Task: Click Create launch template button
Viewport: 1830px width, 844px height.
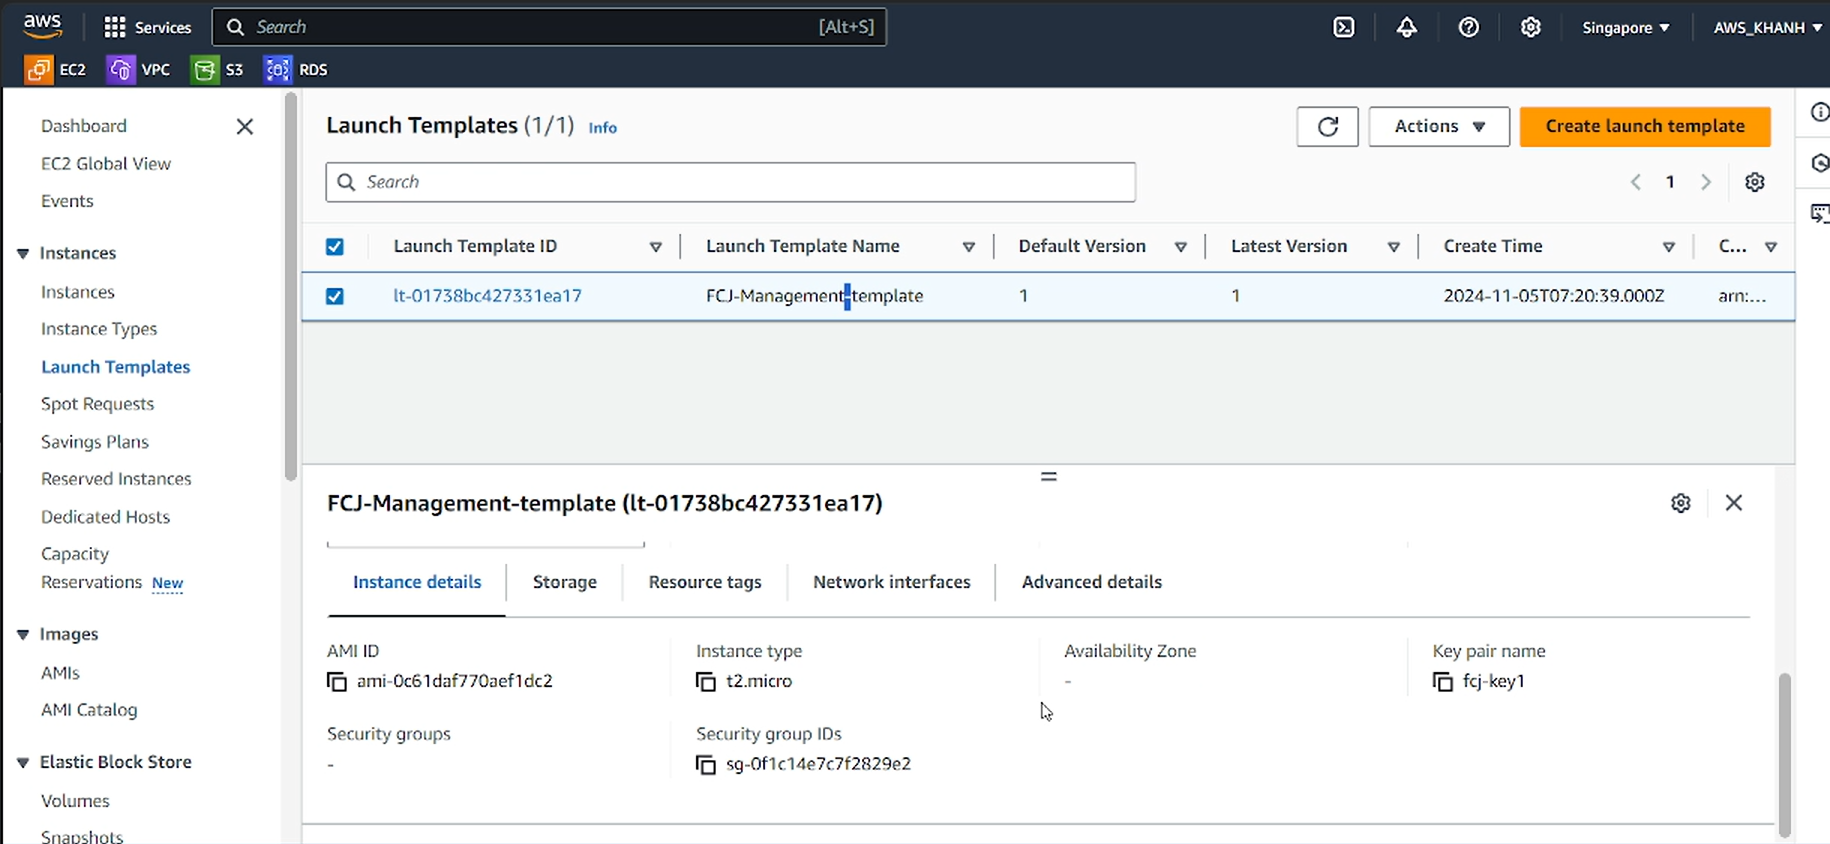Action: (x=1645, y=126)
